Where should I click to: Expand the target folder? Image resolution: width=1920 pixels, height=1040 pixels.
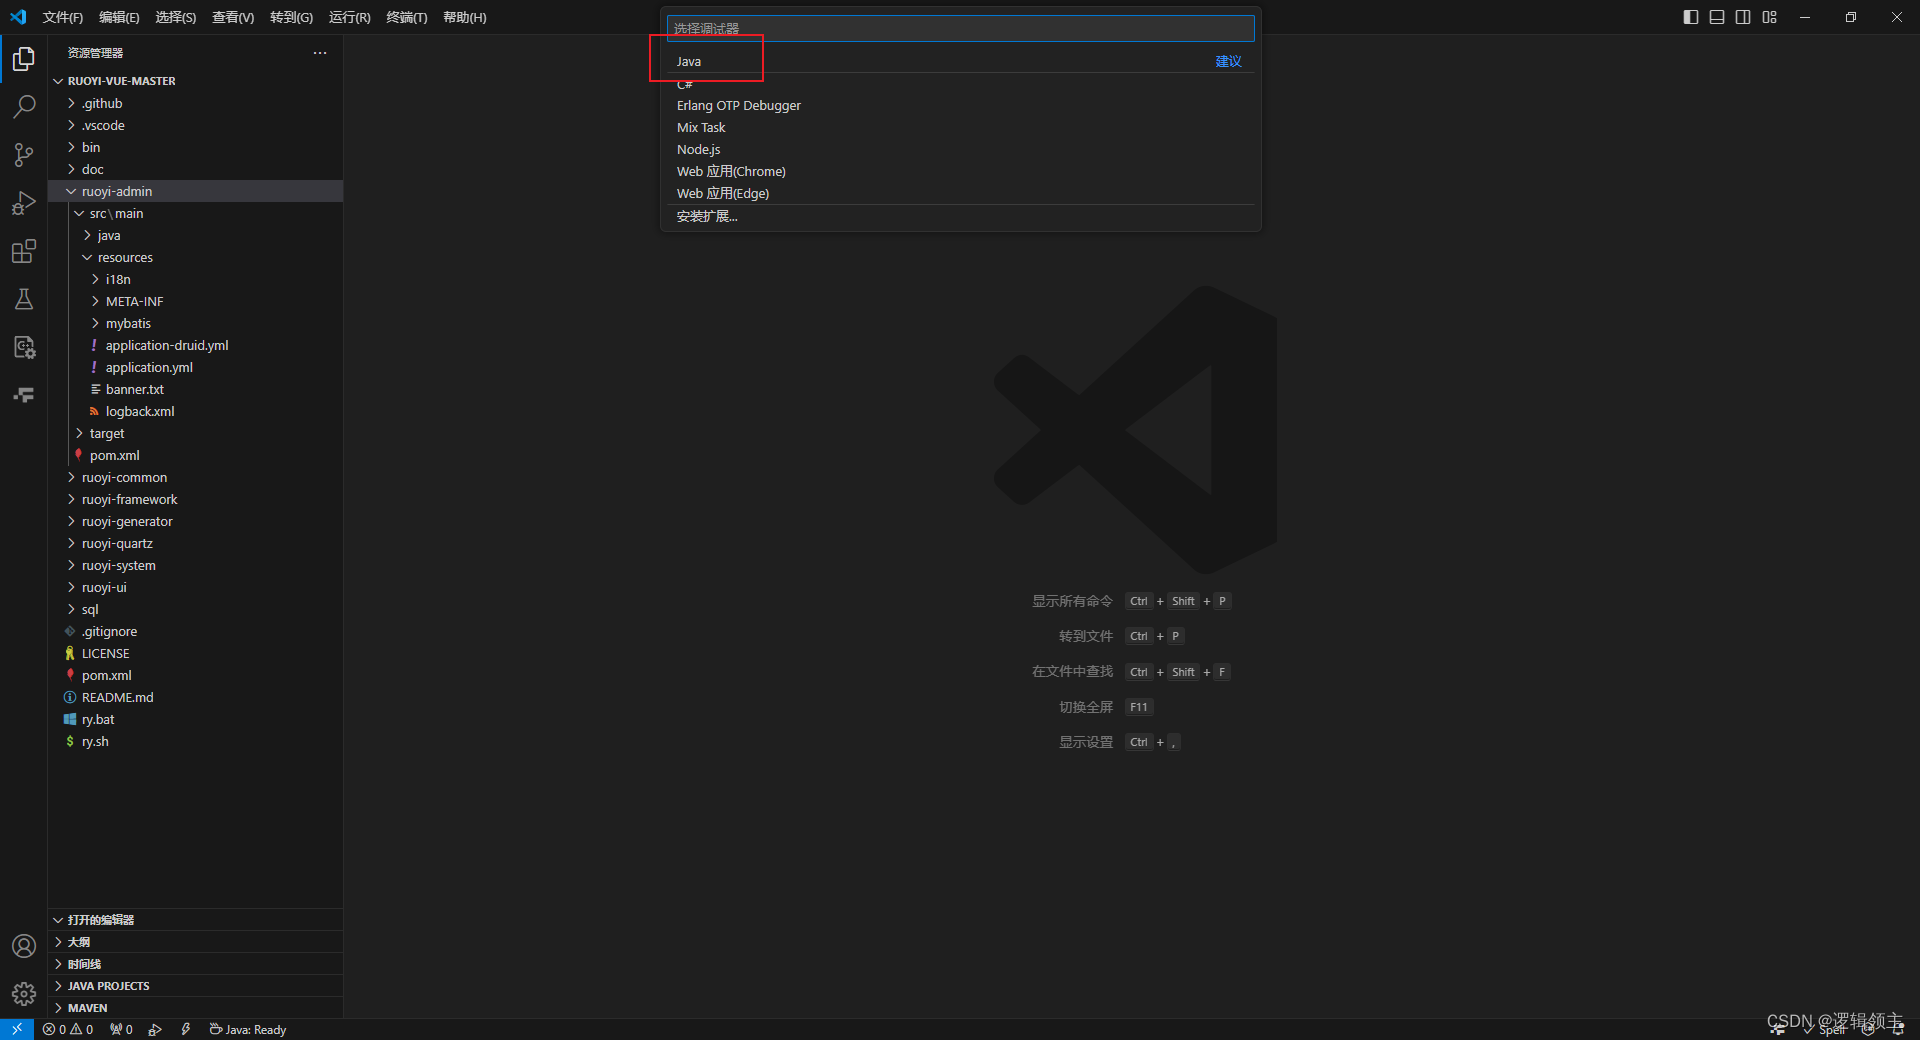point(196,433)
